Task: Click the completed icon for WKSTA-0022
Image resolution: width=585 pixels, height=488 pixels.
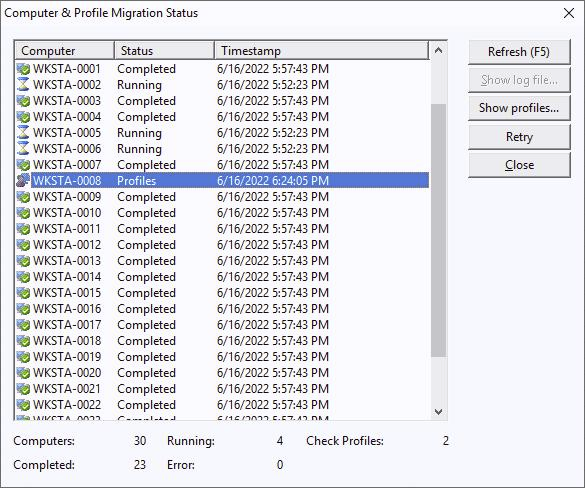Action: point(23,405)
